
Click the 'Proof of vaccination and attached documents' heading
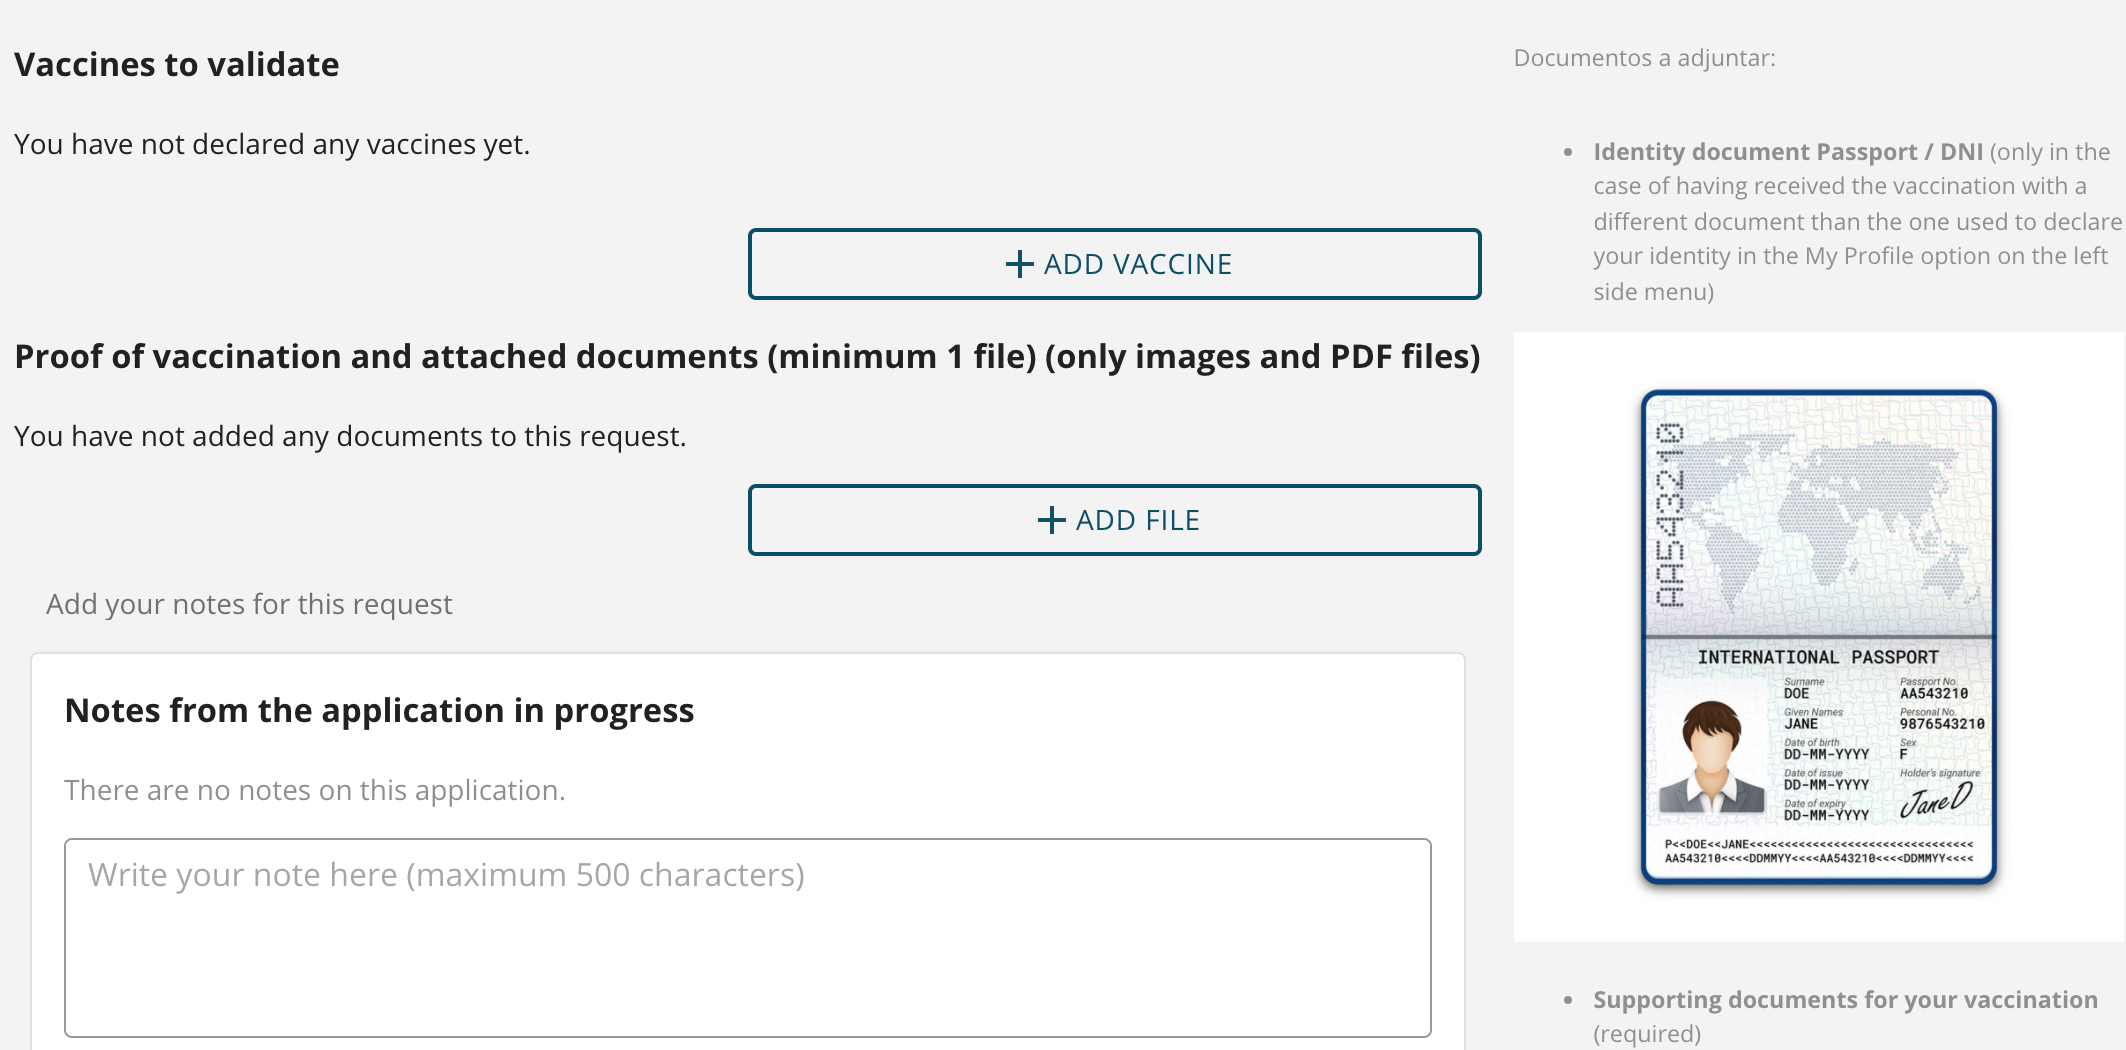[x=746, y=357]
